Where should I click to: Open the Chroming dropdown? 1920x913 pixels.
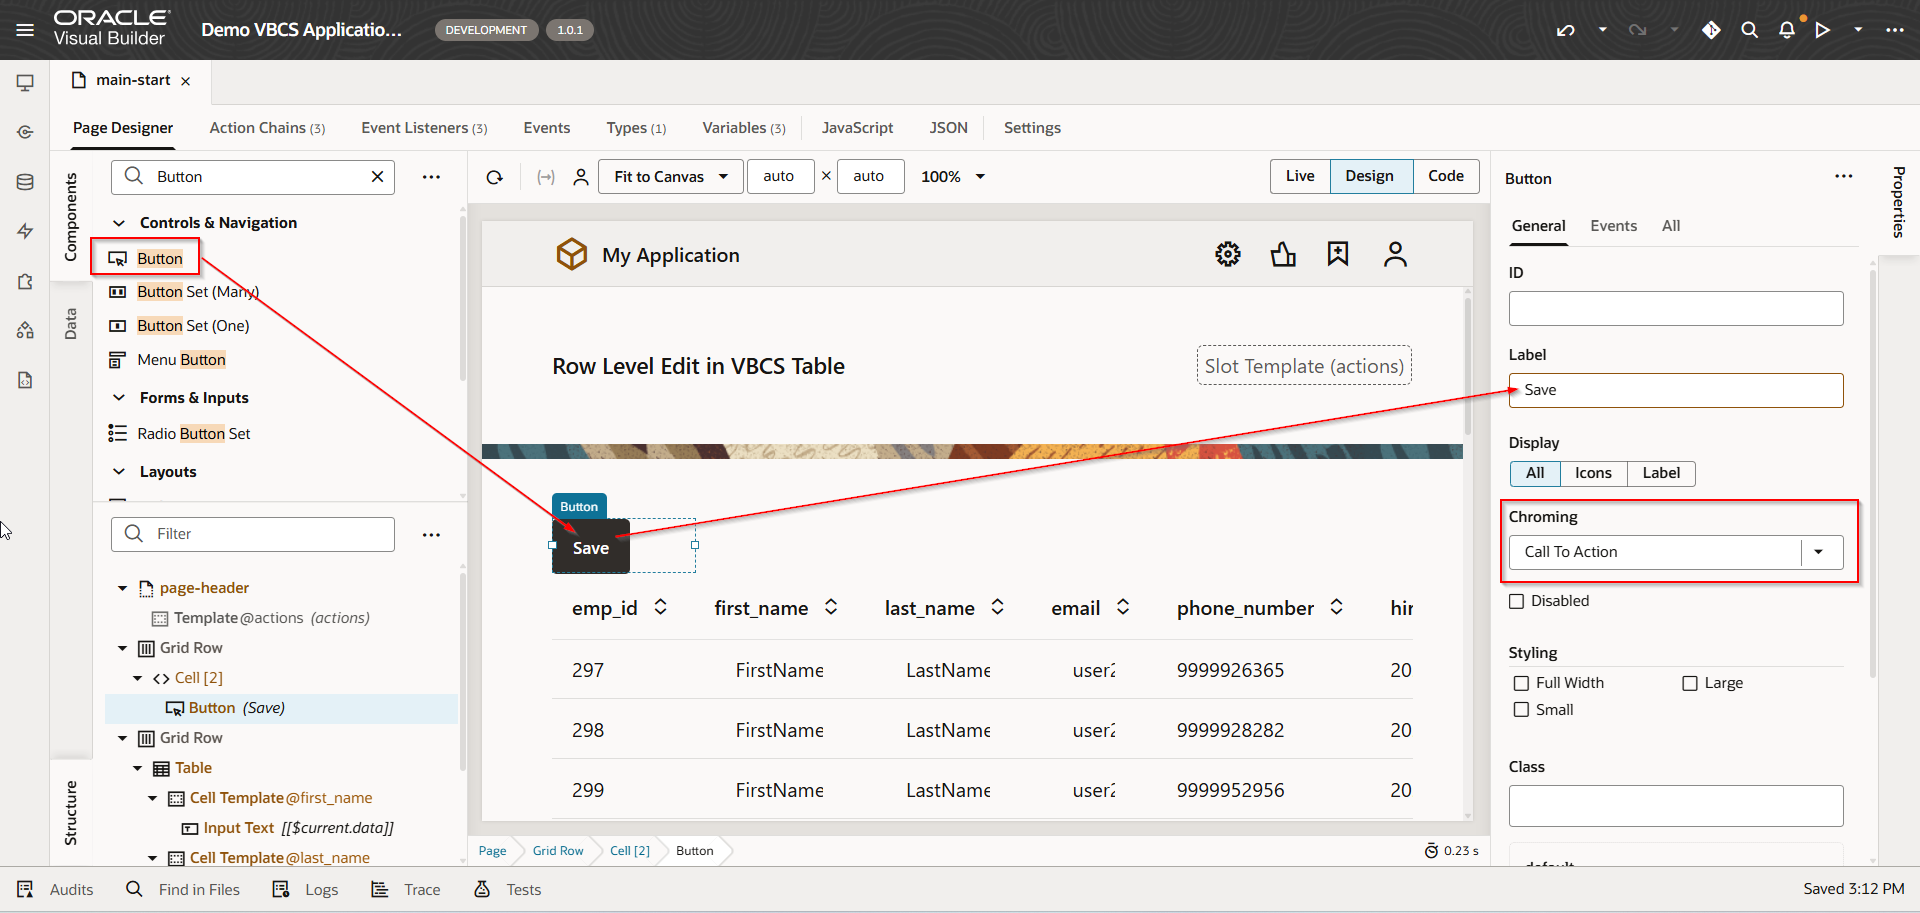1818,552
